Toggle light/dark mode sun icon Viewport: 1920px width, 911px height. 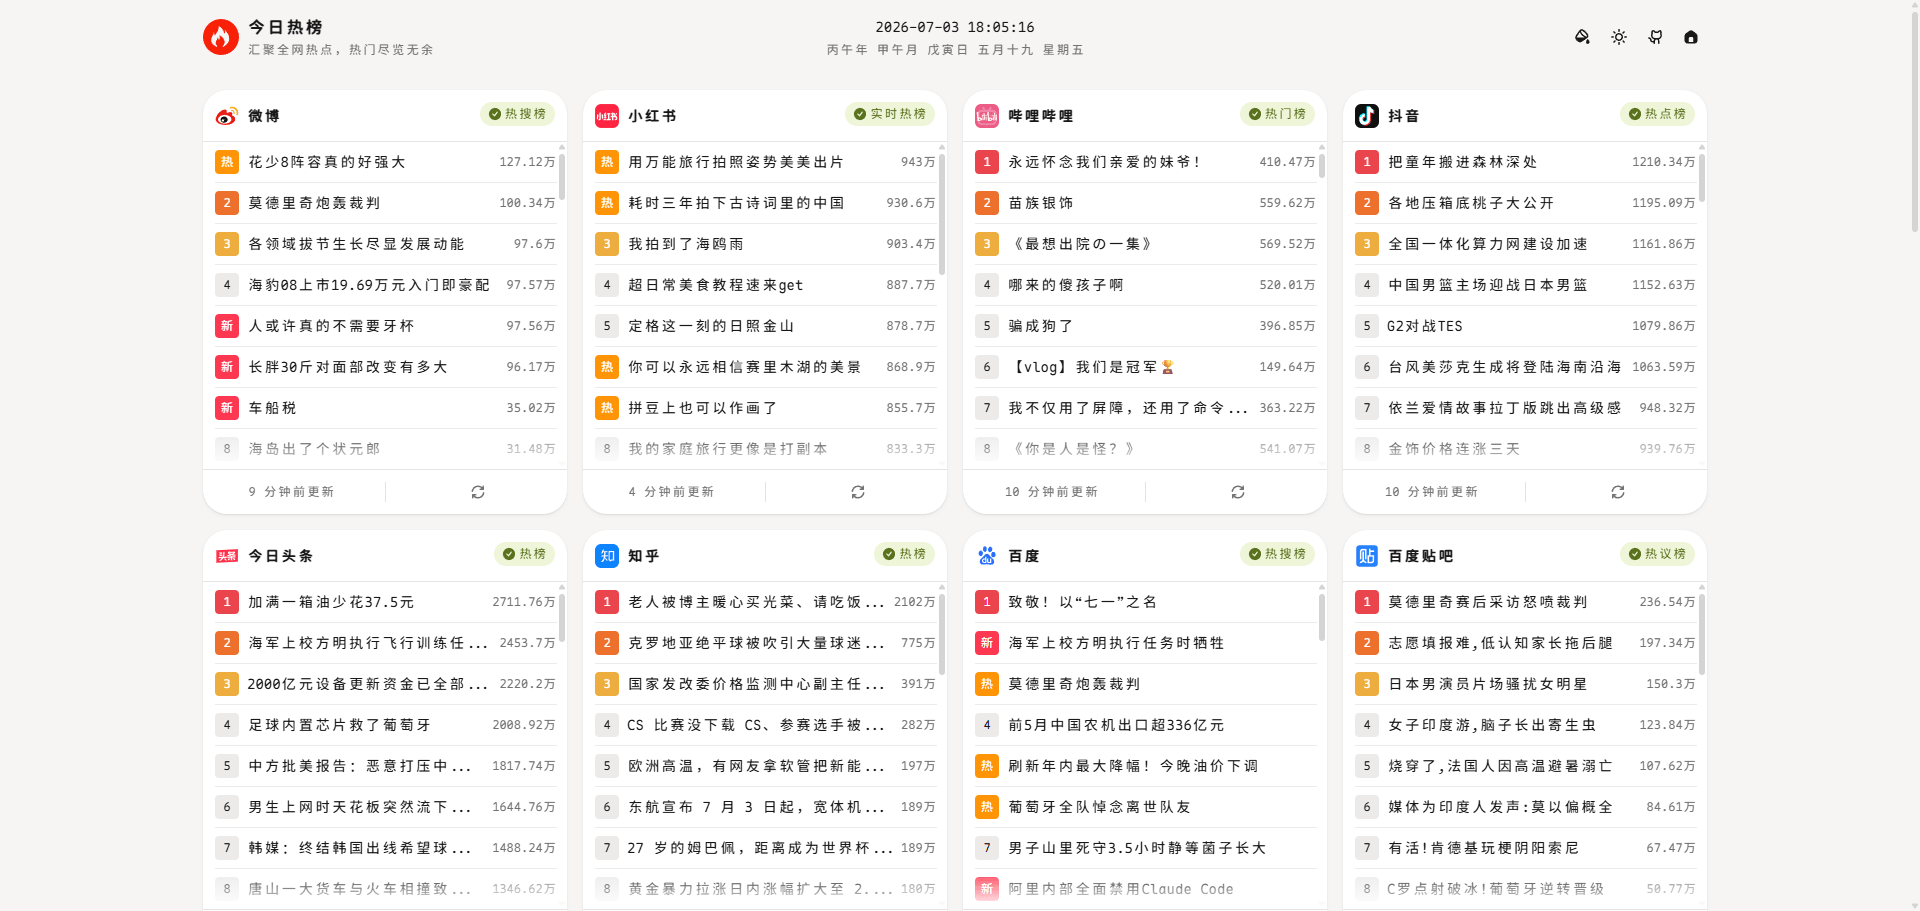1619,37
